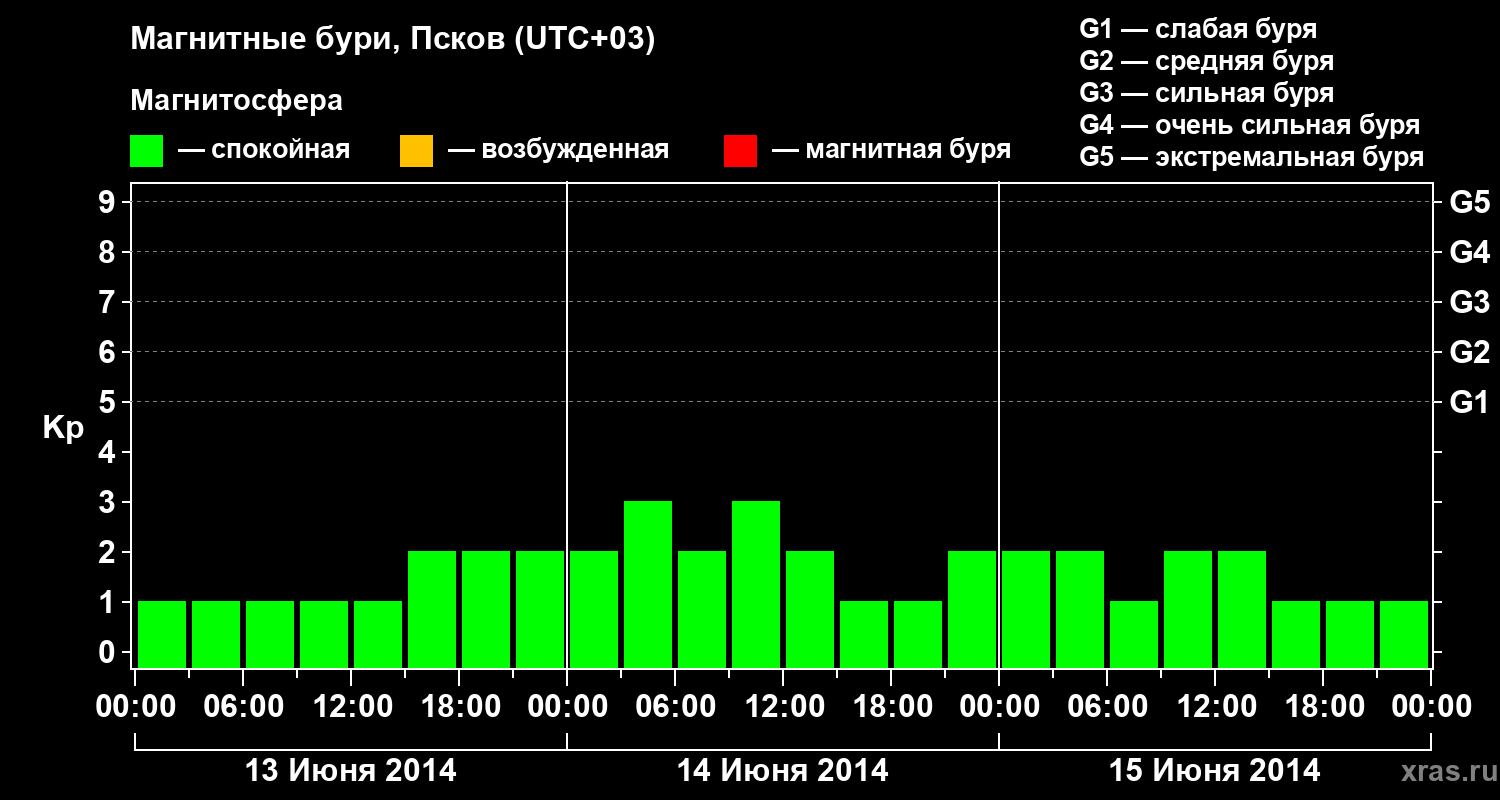Select the chart title 'Магнитные бури, Псков (UTC+03)'

click(393, 40)
